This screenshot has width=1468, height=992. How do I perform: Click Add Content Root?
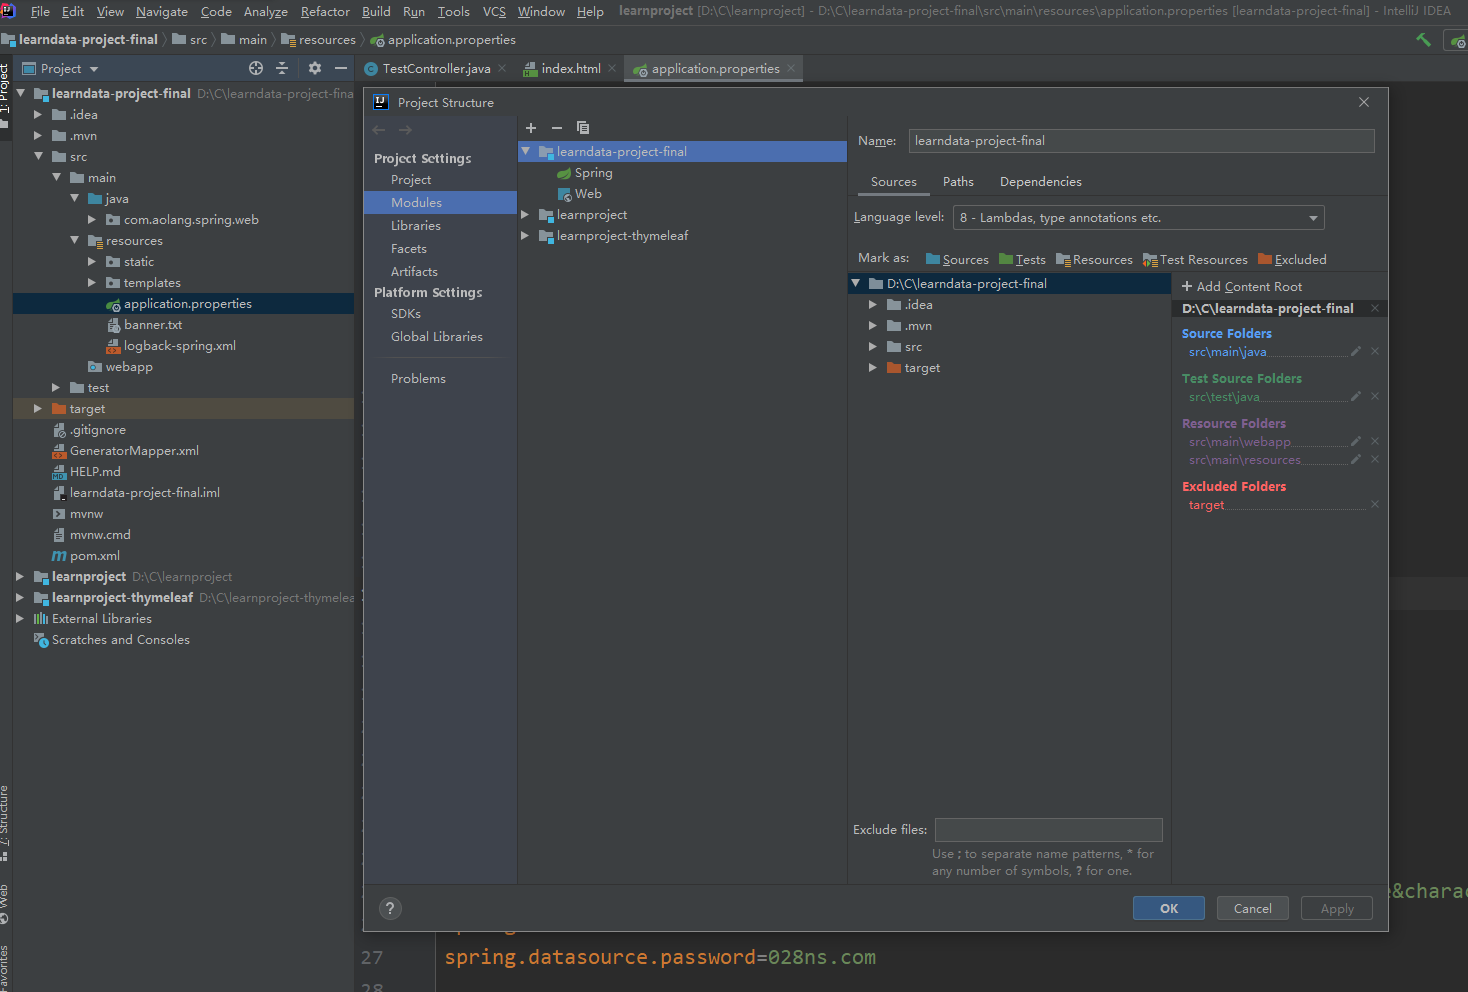click(1242, 286)
